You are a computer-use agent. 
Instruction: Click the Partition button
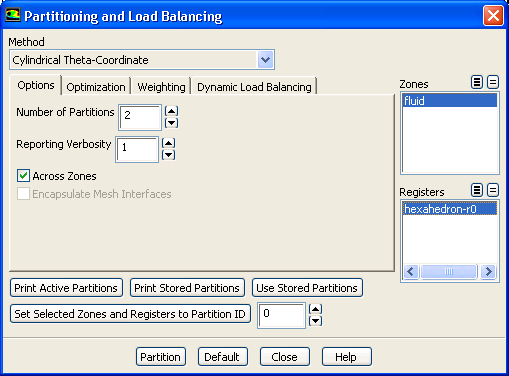coord(161,357)
